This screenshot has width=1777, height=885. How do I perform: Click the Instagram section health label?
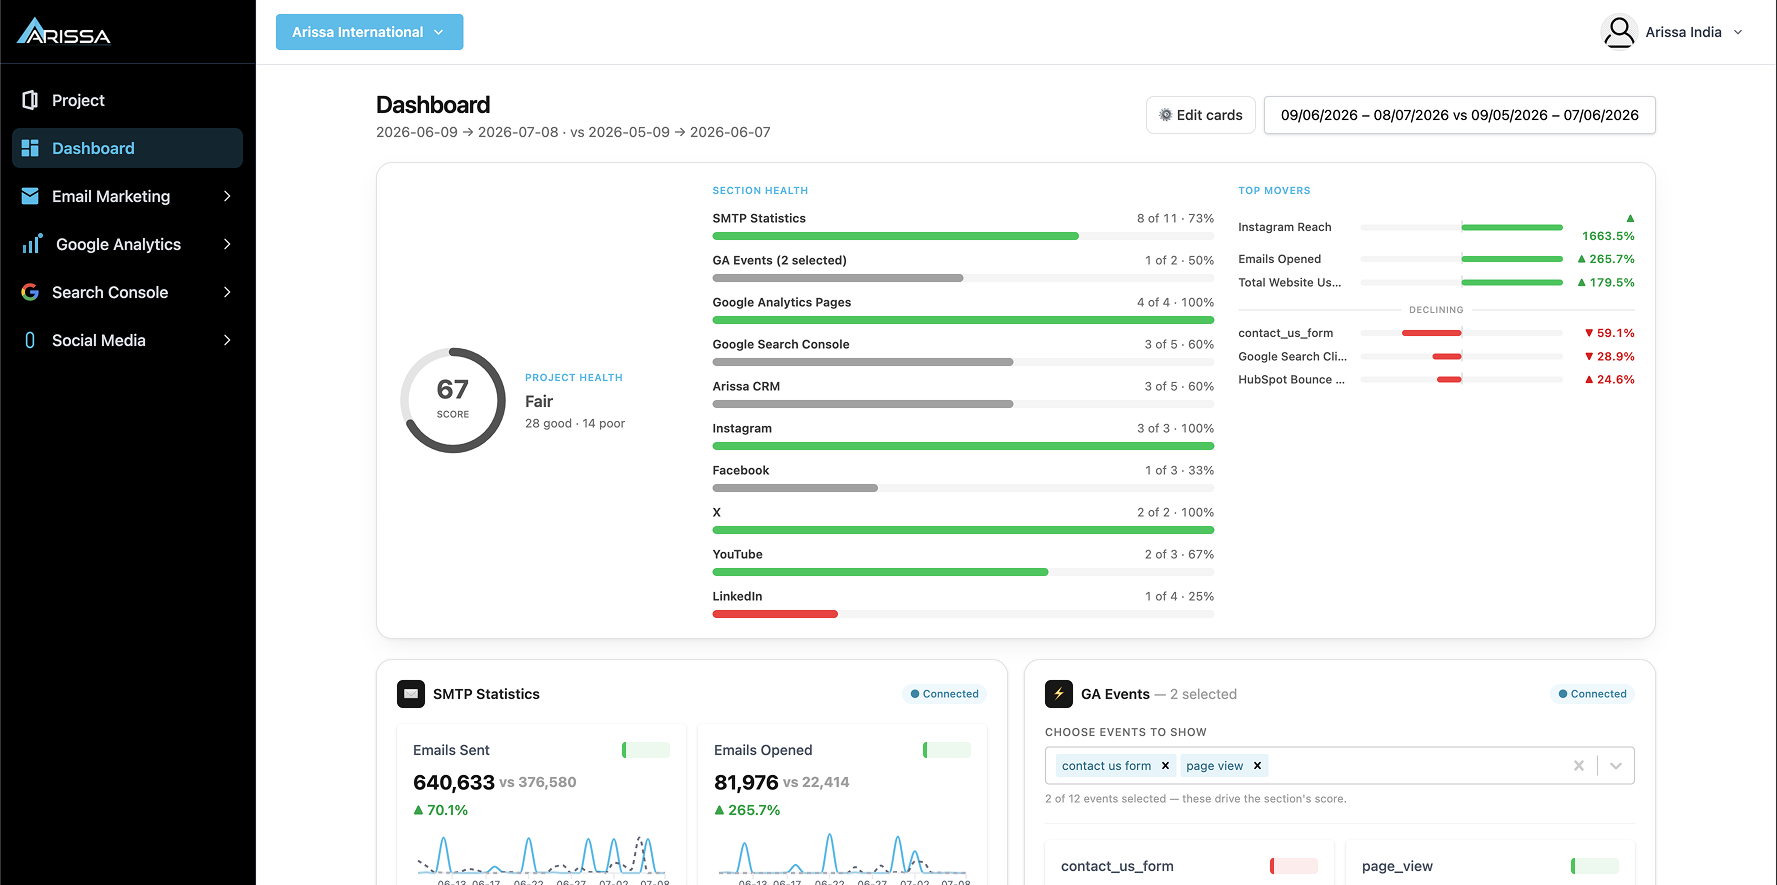742,428
